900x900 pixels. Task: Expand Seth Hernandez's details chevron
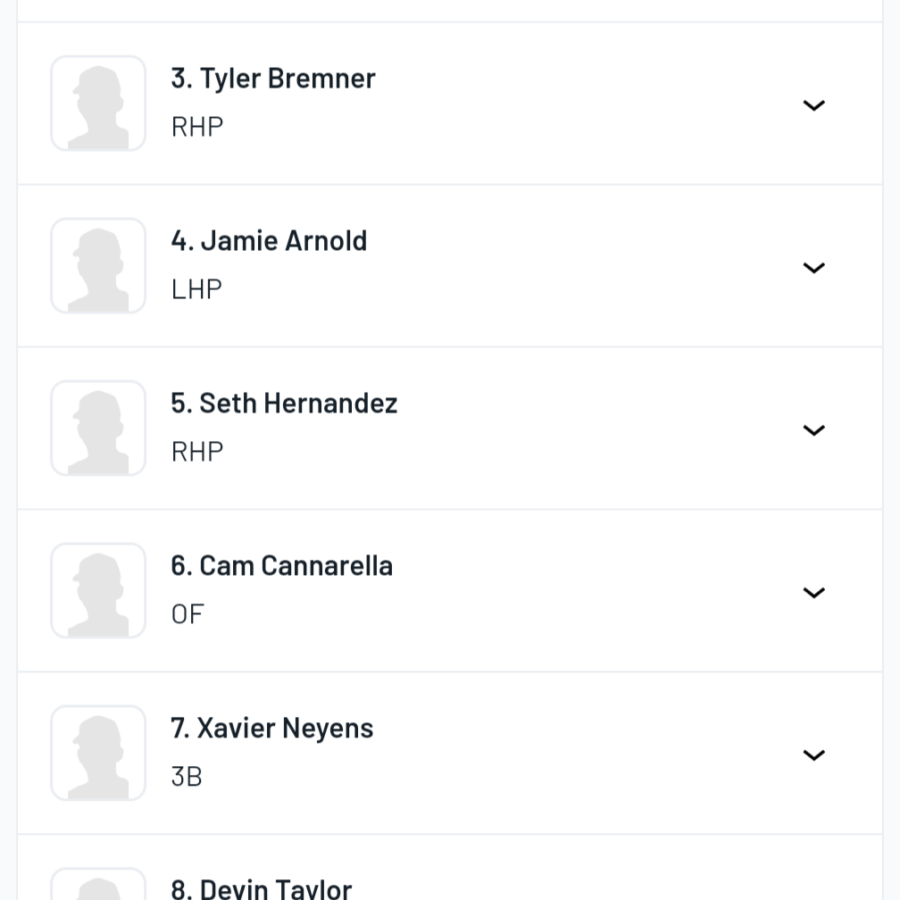(x=813, y=430)
